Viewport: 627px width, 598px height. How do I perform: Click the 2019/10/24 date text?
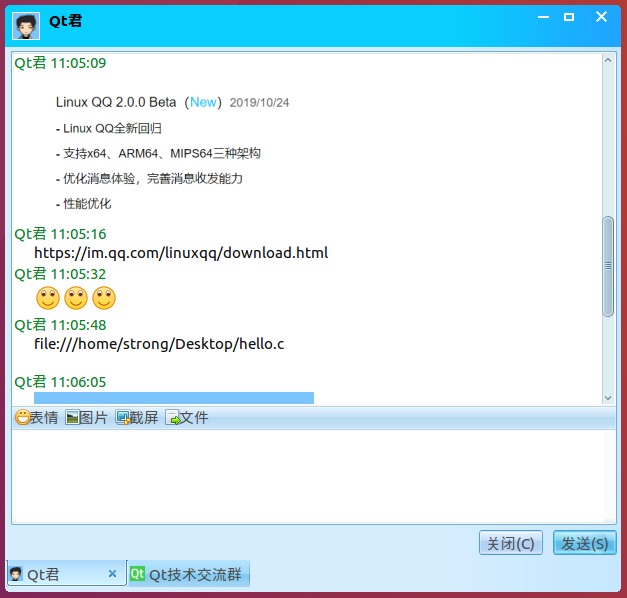click(259, 103)
